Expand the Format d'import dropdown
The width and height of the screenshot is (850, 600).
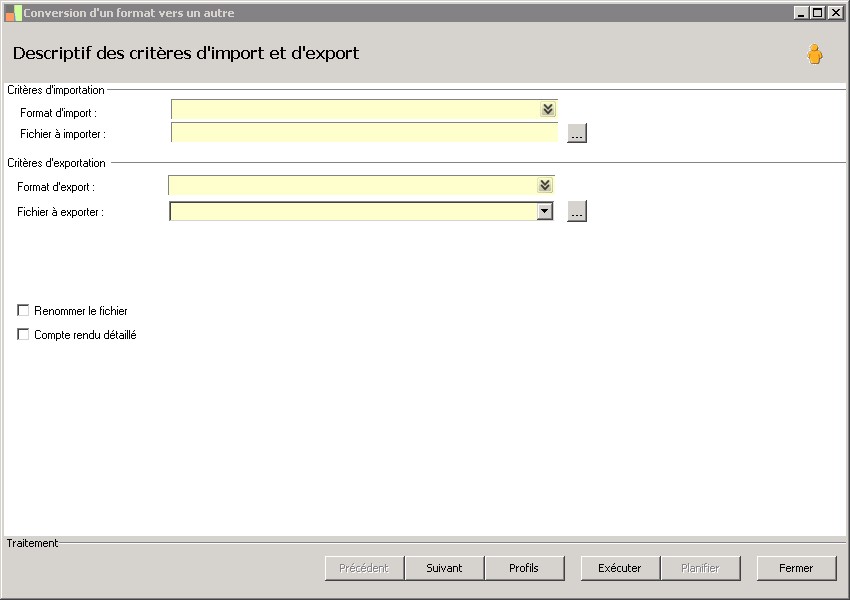(547, 109)
